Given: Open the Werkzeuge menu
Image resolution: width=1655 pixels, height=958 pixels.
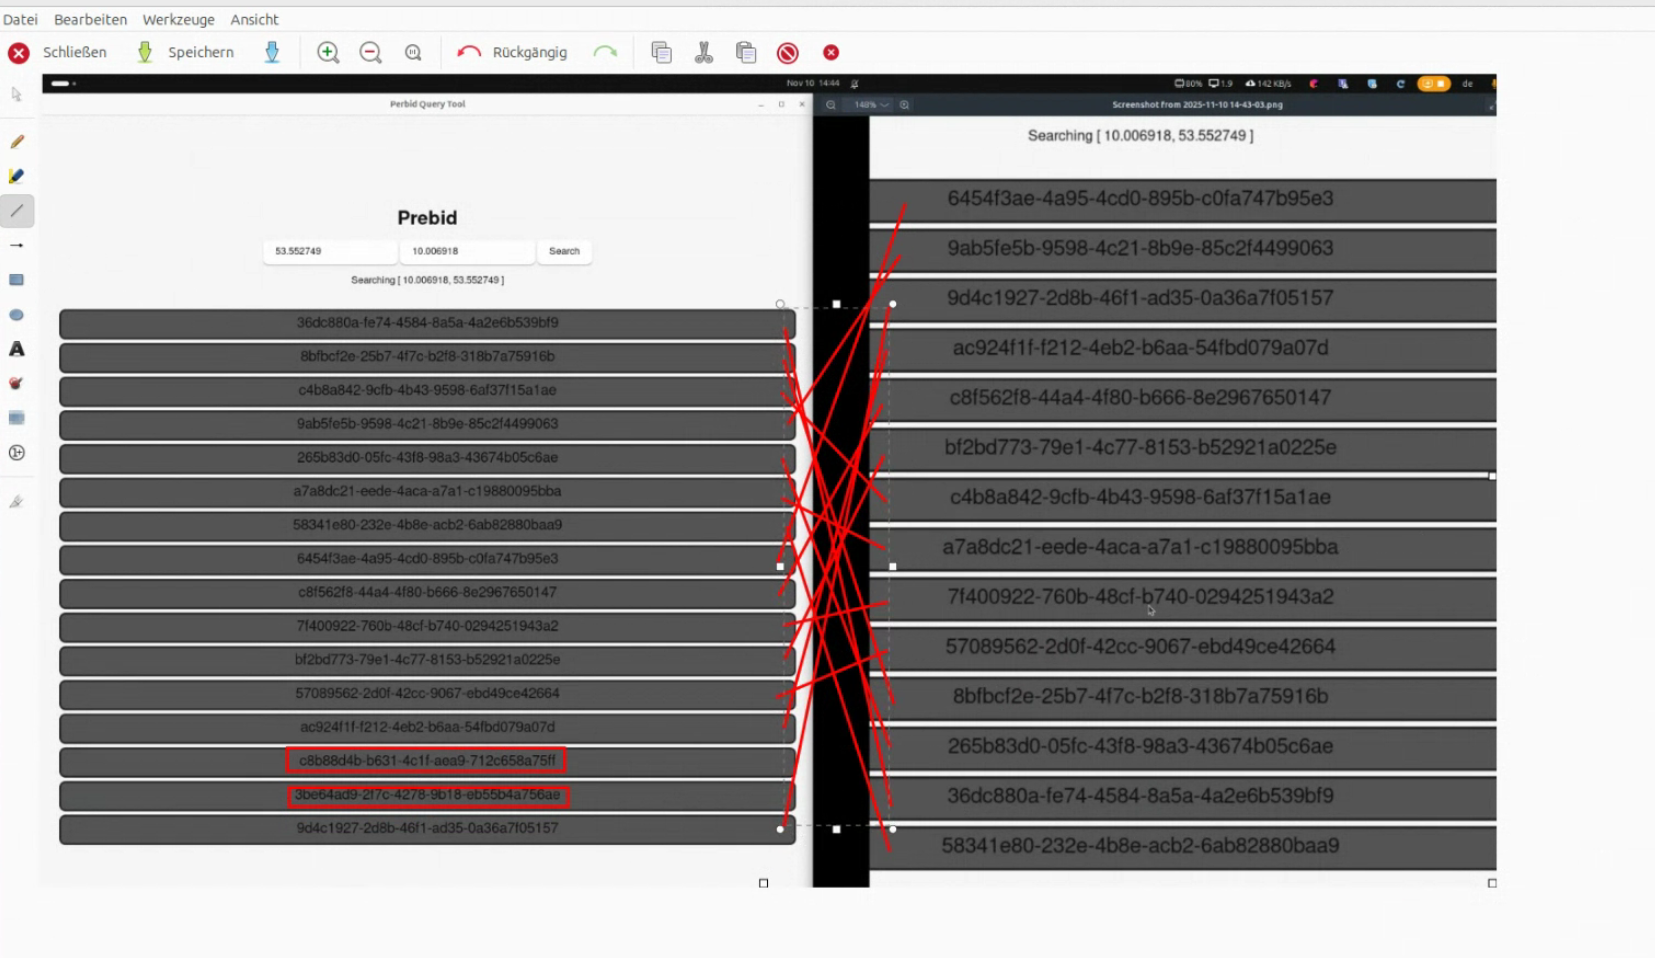Looking at the screenshot, I should [178, 19].
